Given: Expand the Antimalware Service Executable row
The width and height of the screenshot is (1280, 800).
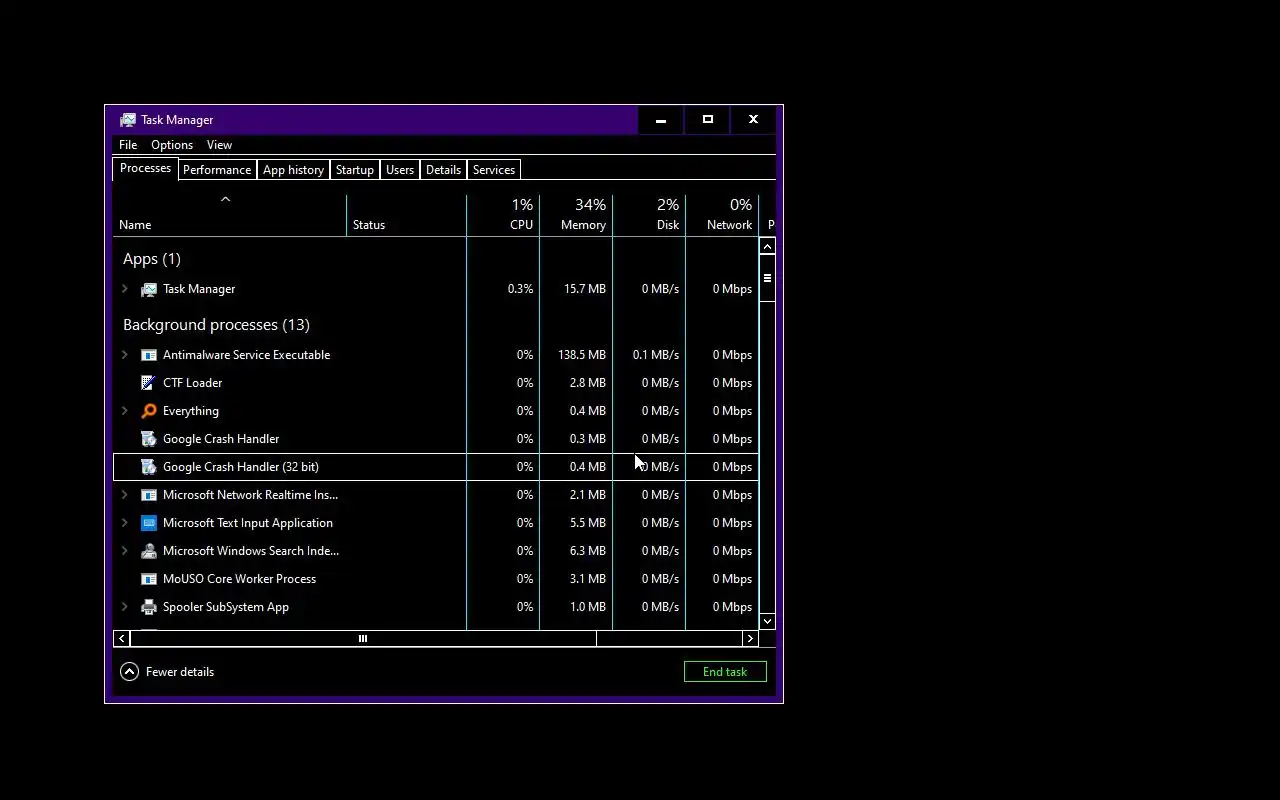Looking at the screenshot, I should click(x=125, y=355).
